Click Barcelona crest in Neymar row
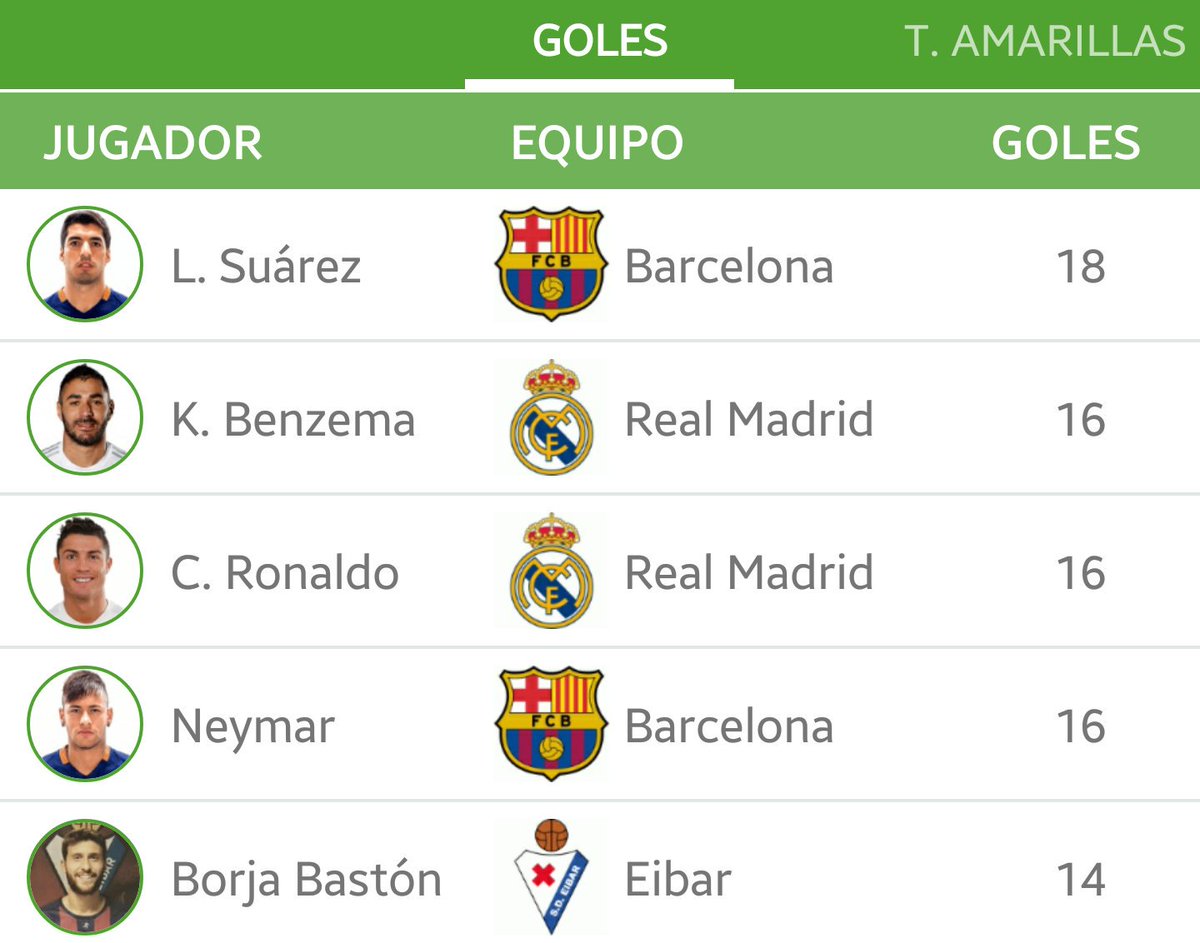The image size is (1200, 943). coord(550,724)
